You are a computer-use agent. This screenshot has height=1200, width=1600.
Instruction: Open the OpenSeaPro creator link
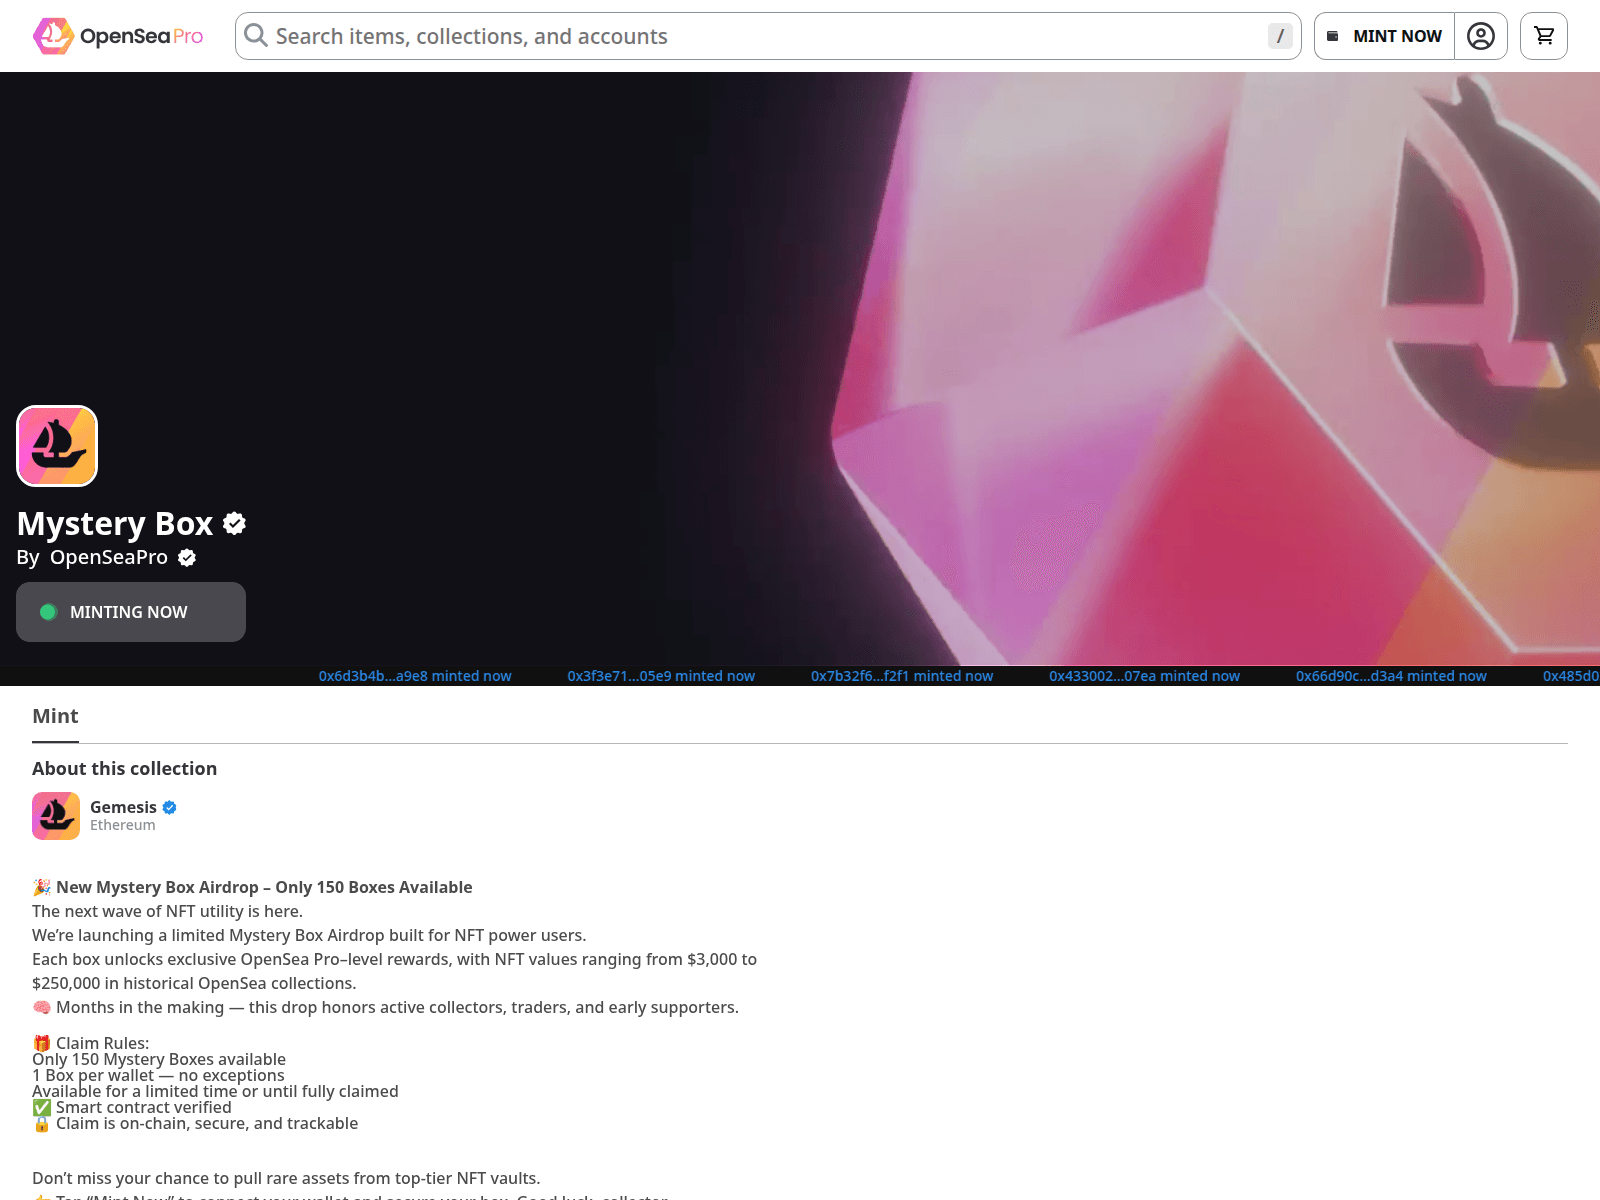(x=109, y=557)
